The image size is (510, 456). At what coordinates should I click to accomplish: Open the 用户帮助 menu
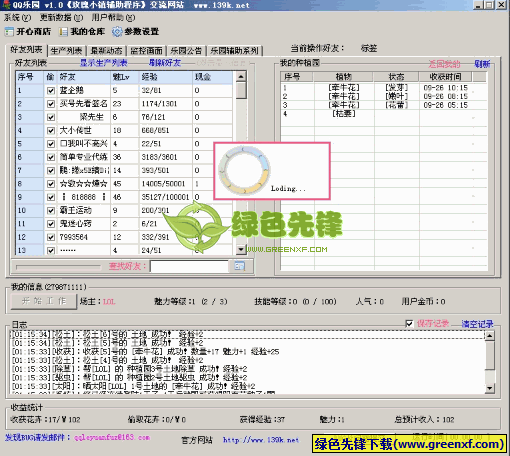113,17
